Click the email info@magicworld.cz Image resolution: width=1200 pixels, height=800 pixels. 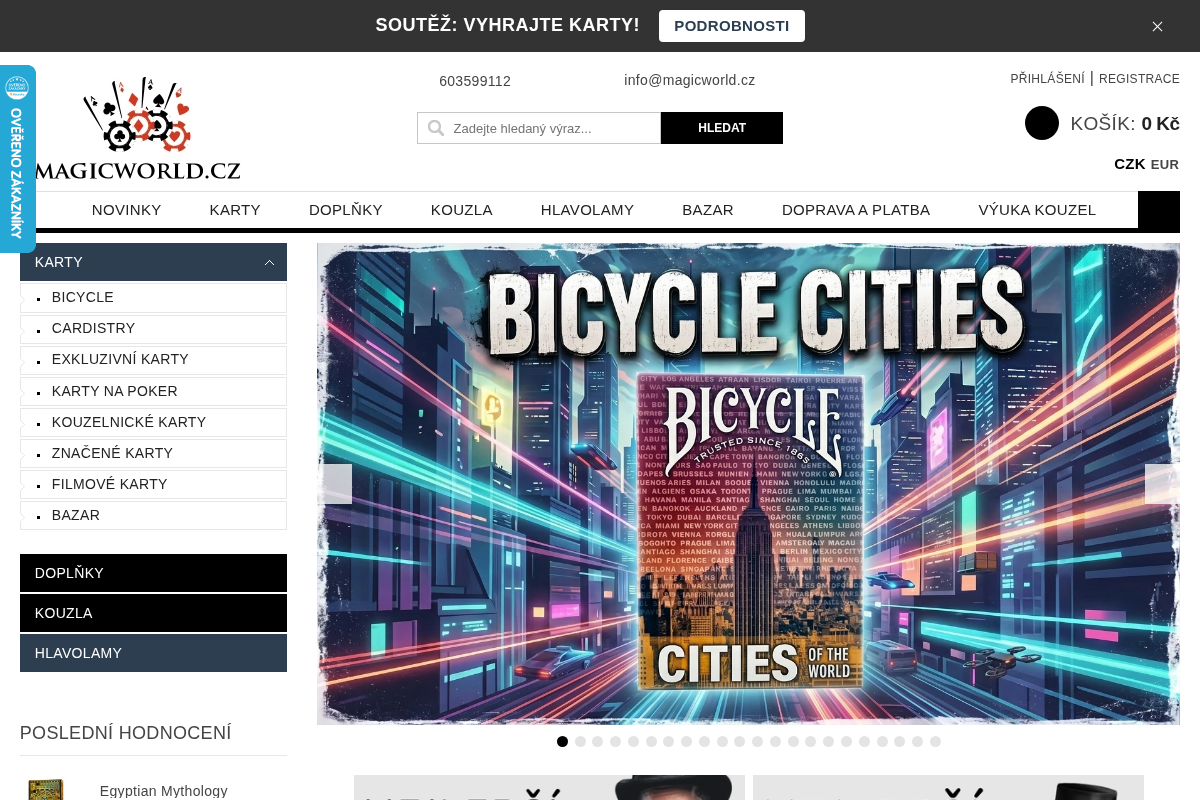pos(690,80)
